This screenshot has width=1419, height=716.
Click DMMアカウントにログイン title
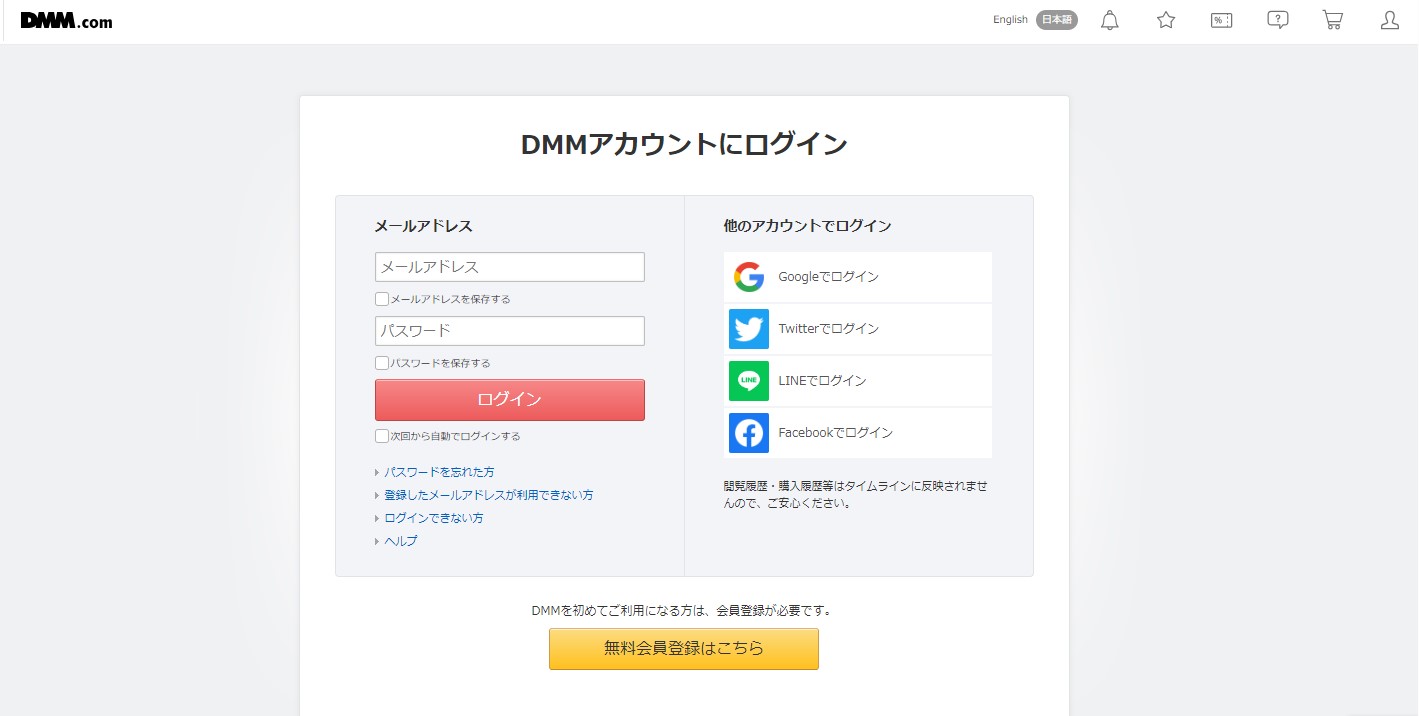tap(684, 144)
